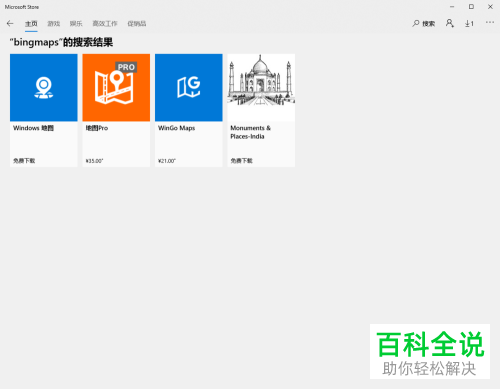The width and height of the screenshot is (500, 389).
Task: Open the Monuments & Places-India tile image
Action: click(261, 88)
